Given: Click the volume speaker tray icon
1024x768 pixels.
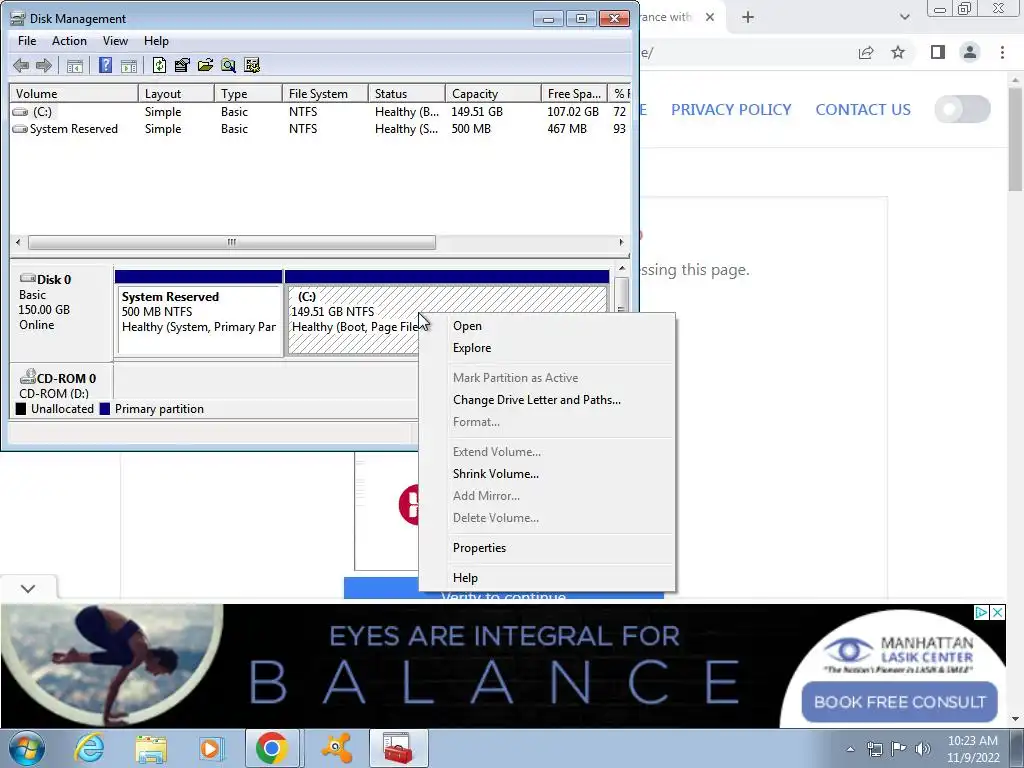Looking at the screenshot, I should pos(923,749).
